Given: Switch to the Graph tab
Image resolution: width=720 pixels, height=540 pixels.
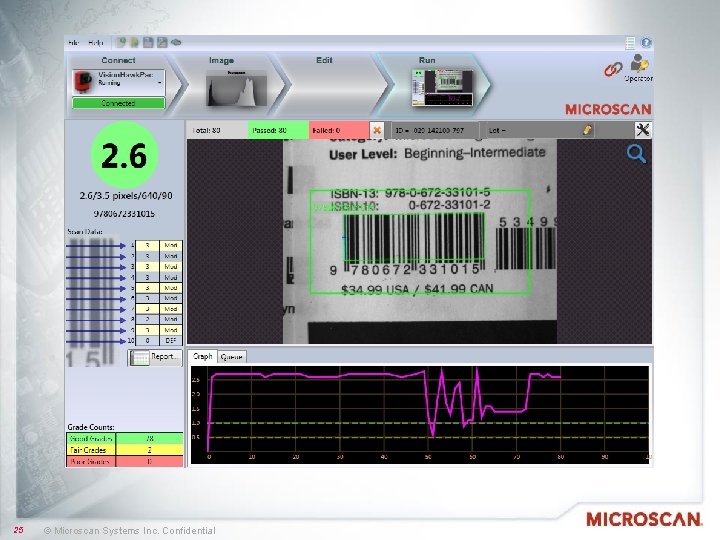Looking at the screenshot, I should [x=202, y=356].
